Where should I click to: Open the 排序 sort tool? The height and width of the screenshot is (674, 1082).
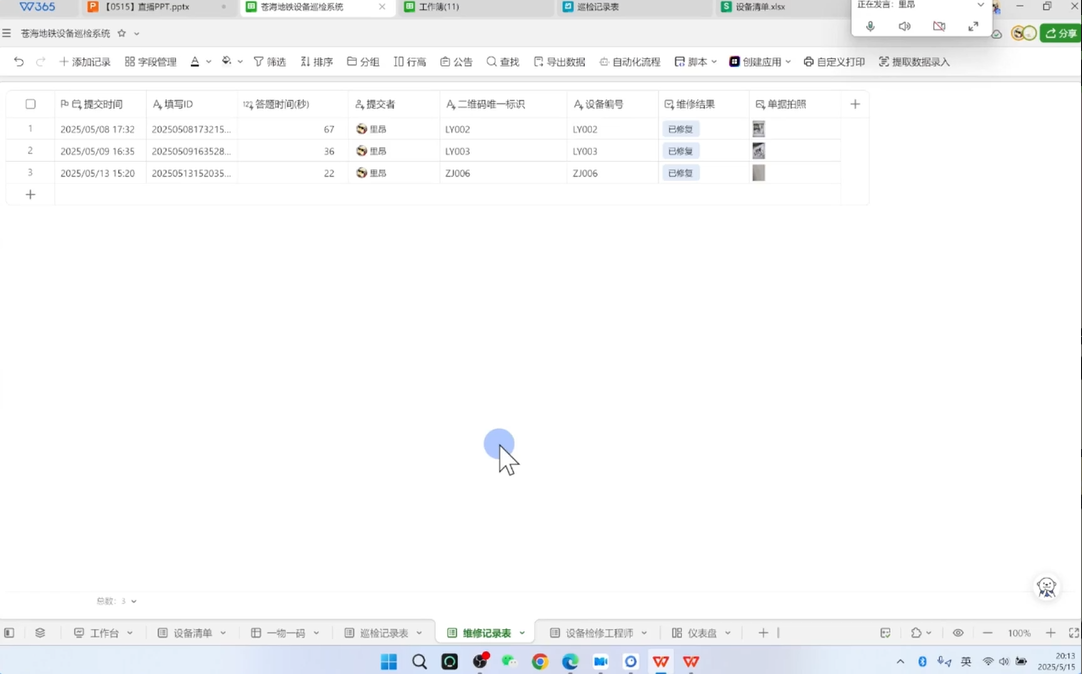point(316,62)
